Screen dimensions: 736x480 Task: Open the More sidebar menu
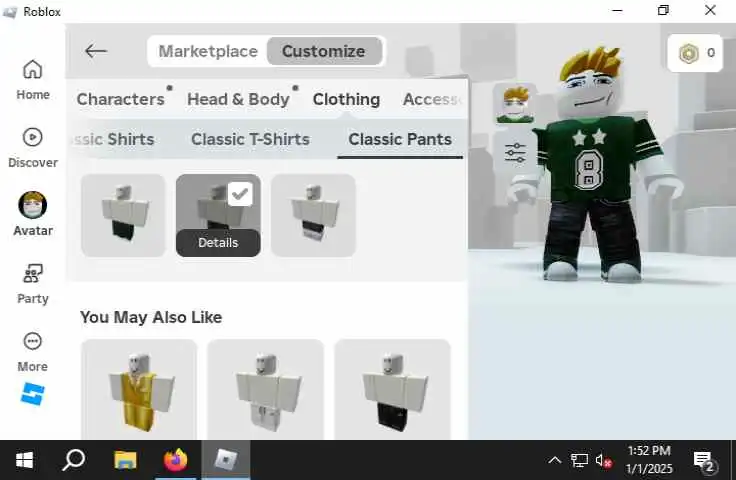coord(32,352)
